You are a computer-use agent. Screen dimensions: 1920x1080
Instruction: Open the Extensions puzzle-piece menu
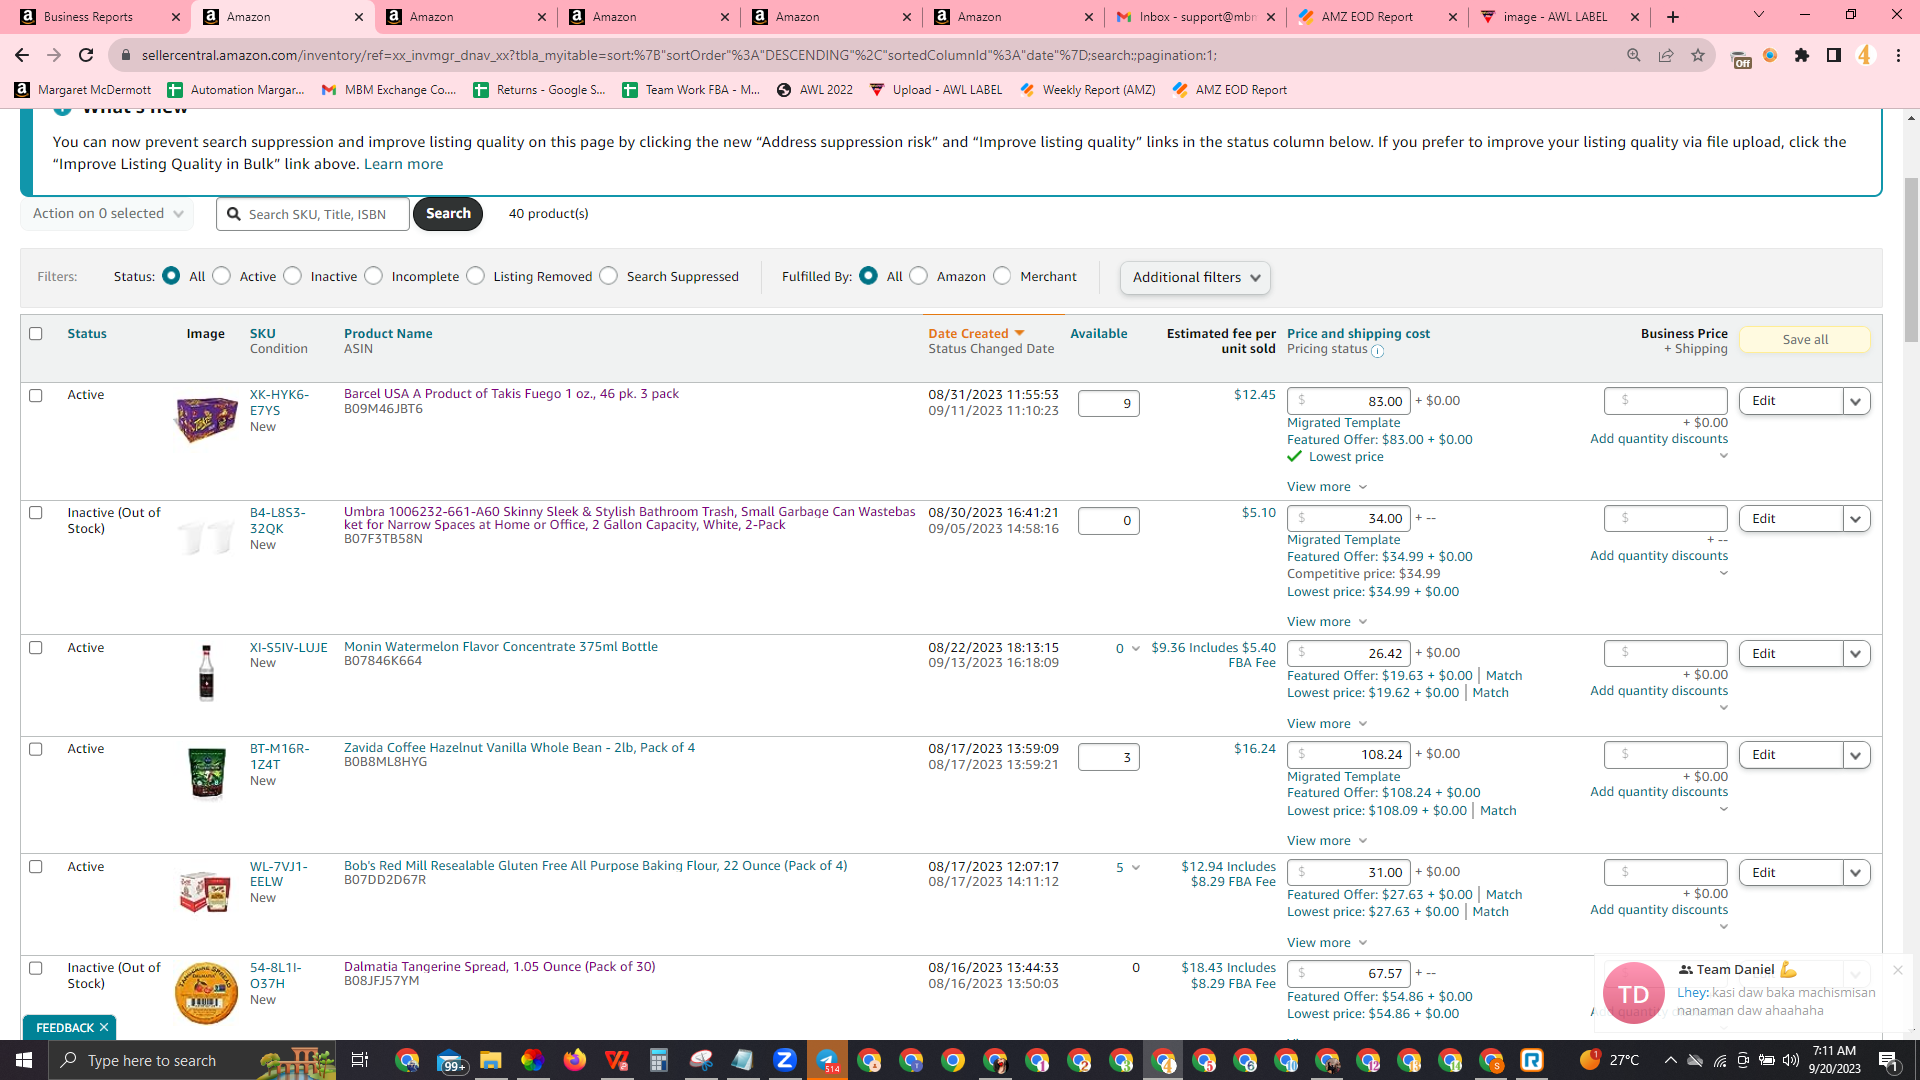click(x=1802, y=55)
